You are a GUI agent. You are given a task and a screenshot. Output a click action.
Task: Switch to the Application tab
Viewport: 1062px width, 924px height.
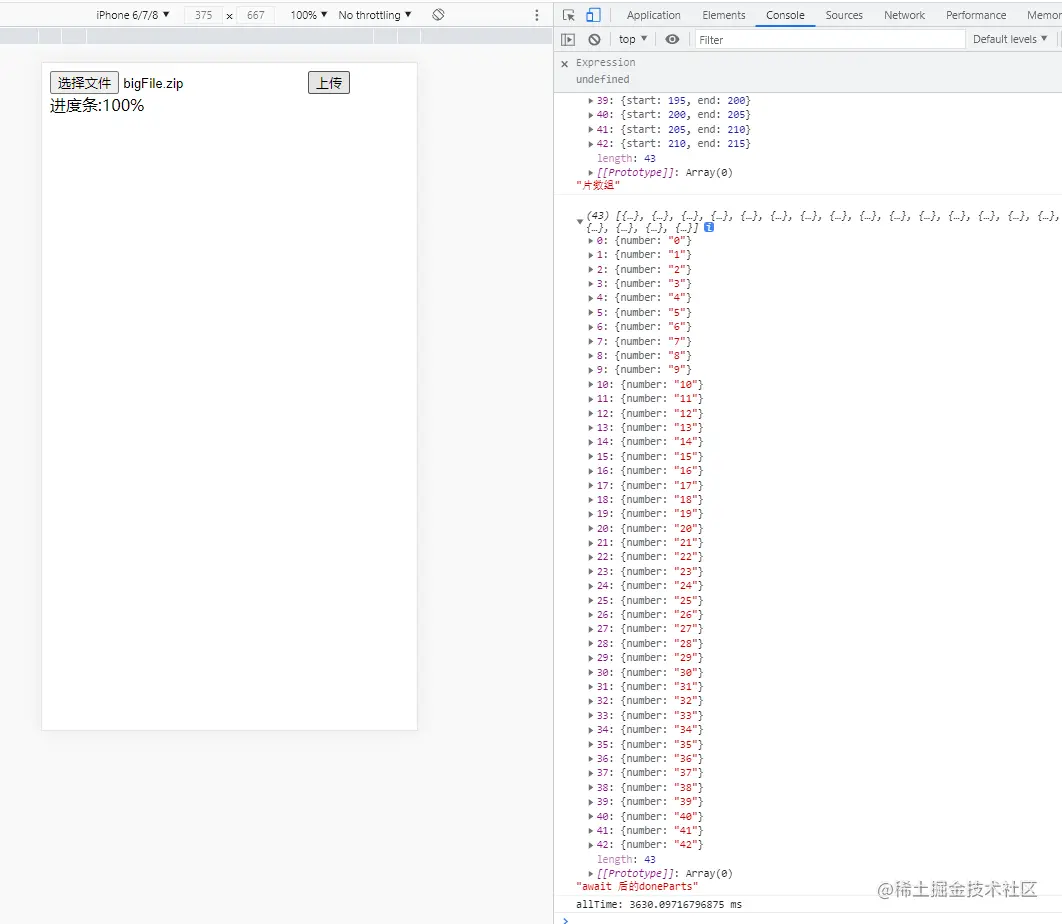coord(653,15)
